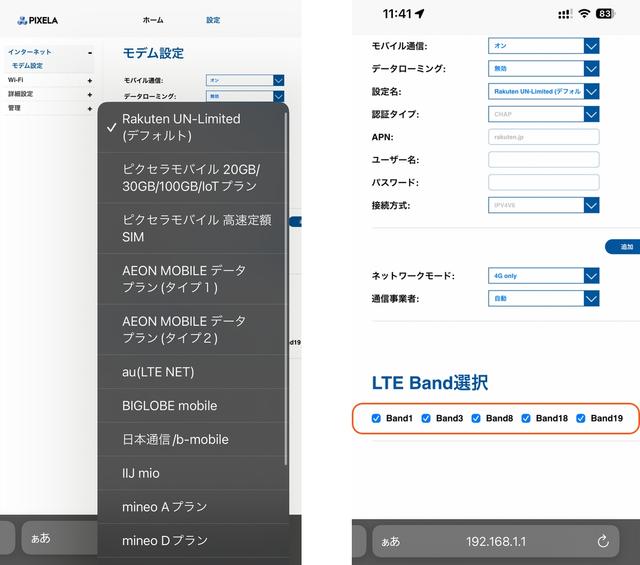Open データローミング dropdown in left screen
Screen dimensions: 640x565
[245, 96]
